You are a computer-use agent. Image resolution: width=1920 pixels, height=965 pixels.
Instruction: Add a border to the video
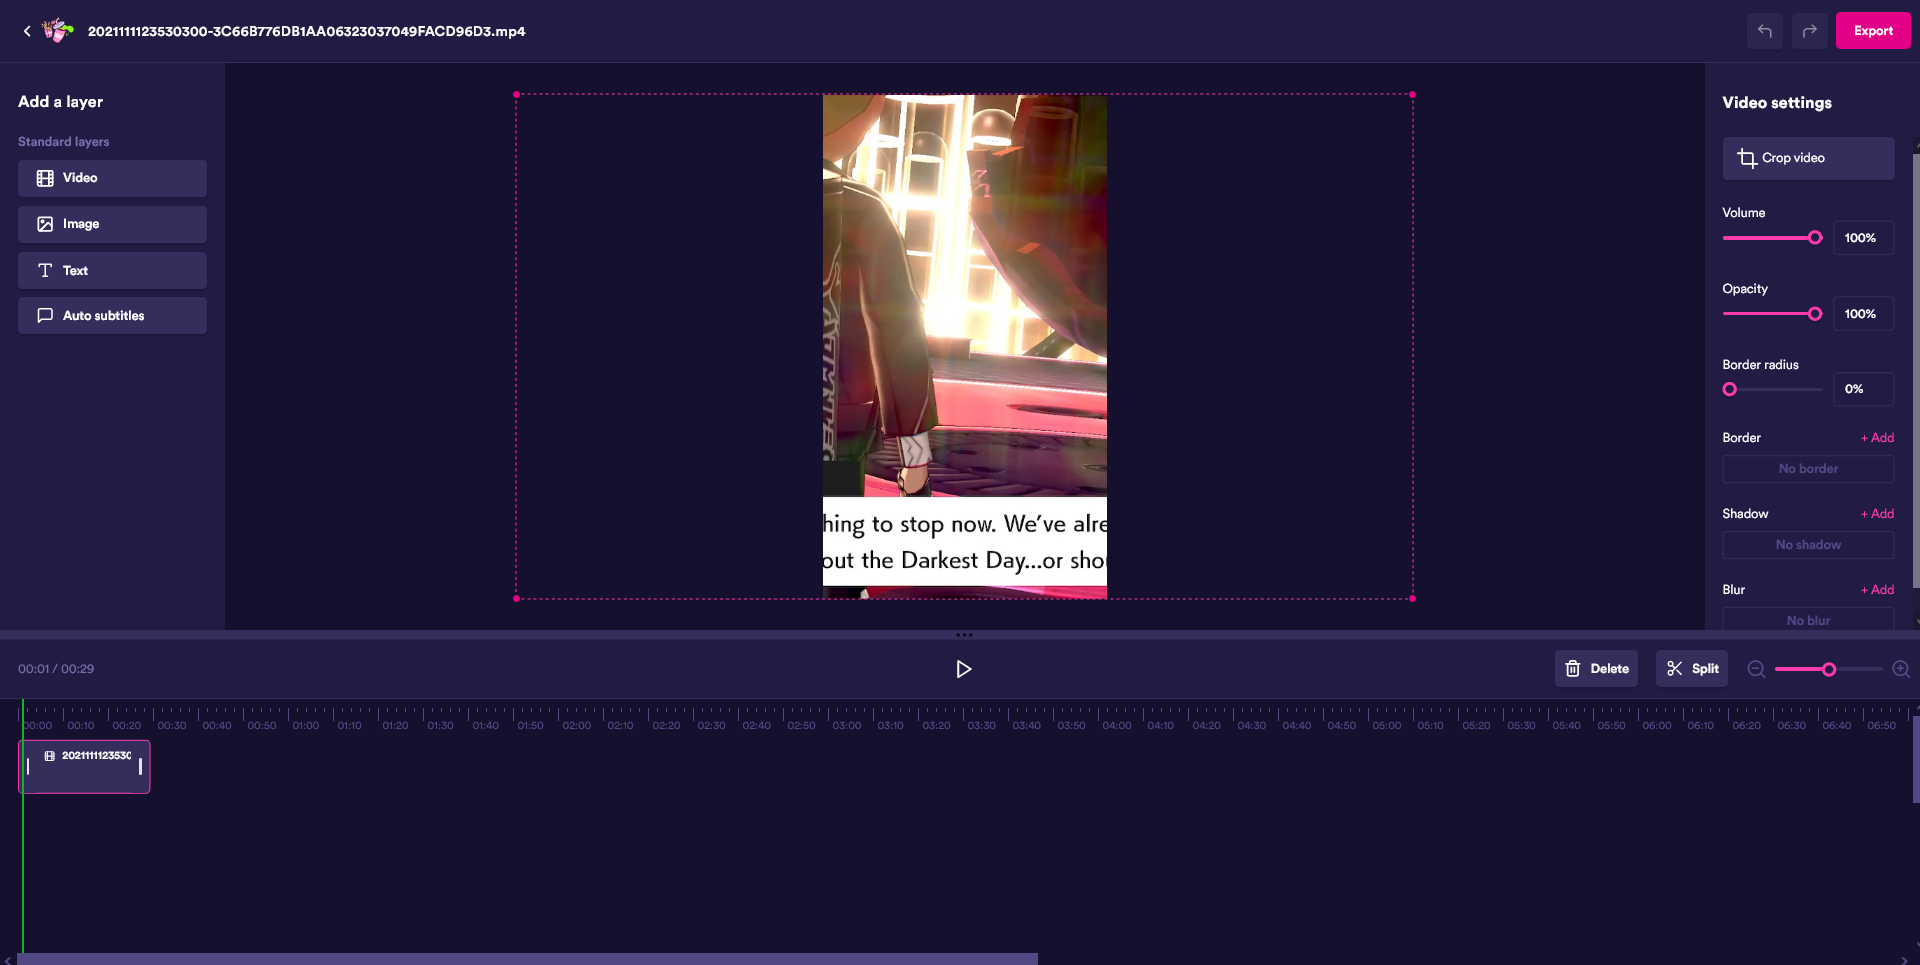(x=1877, y=438)
